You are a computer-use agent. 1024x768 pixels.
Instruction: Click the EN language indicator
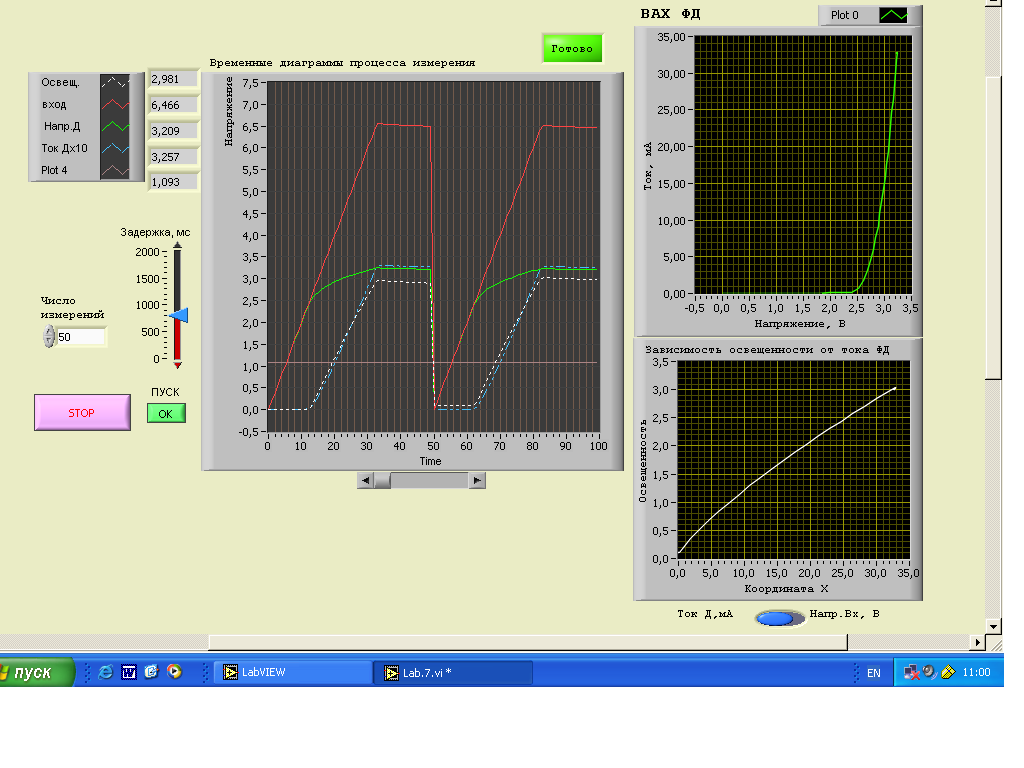click(874, 673)
